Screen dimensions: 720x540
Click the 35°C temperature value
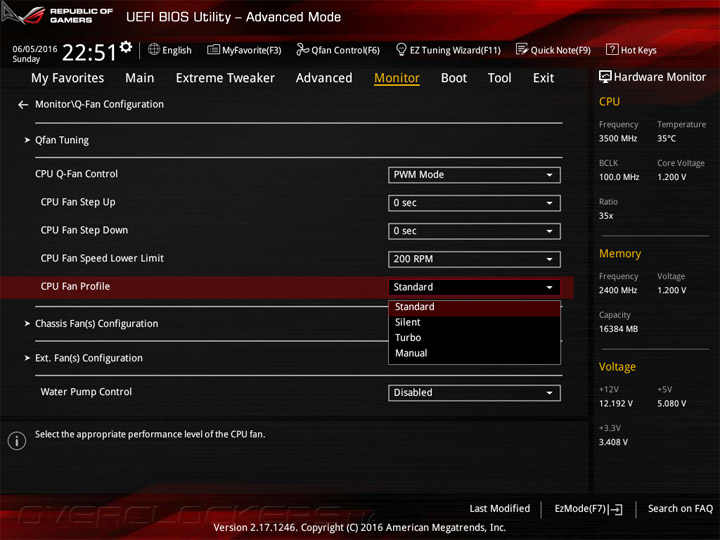pos(666,139)
